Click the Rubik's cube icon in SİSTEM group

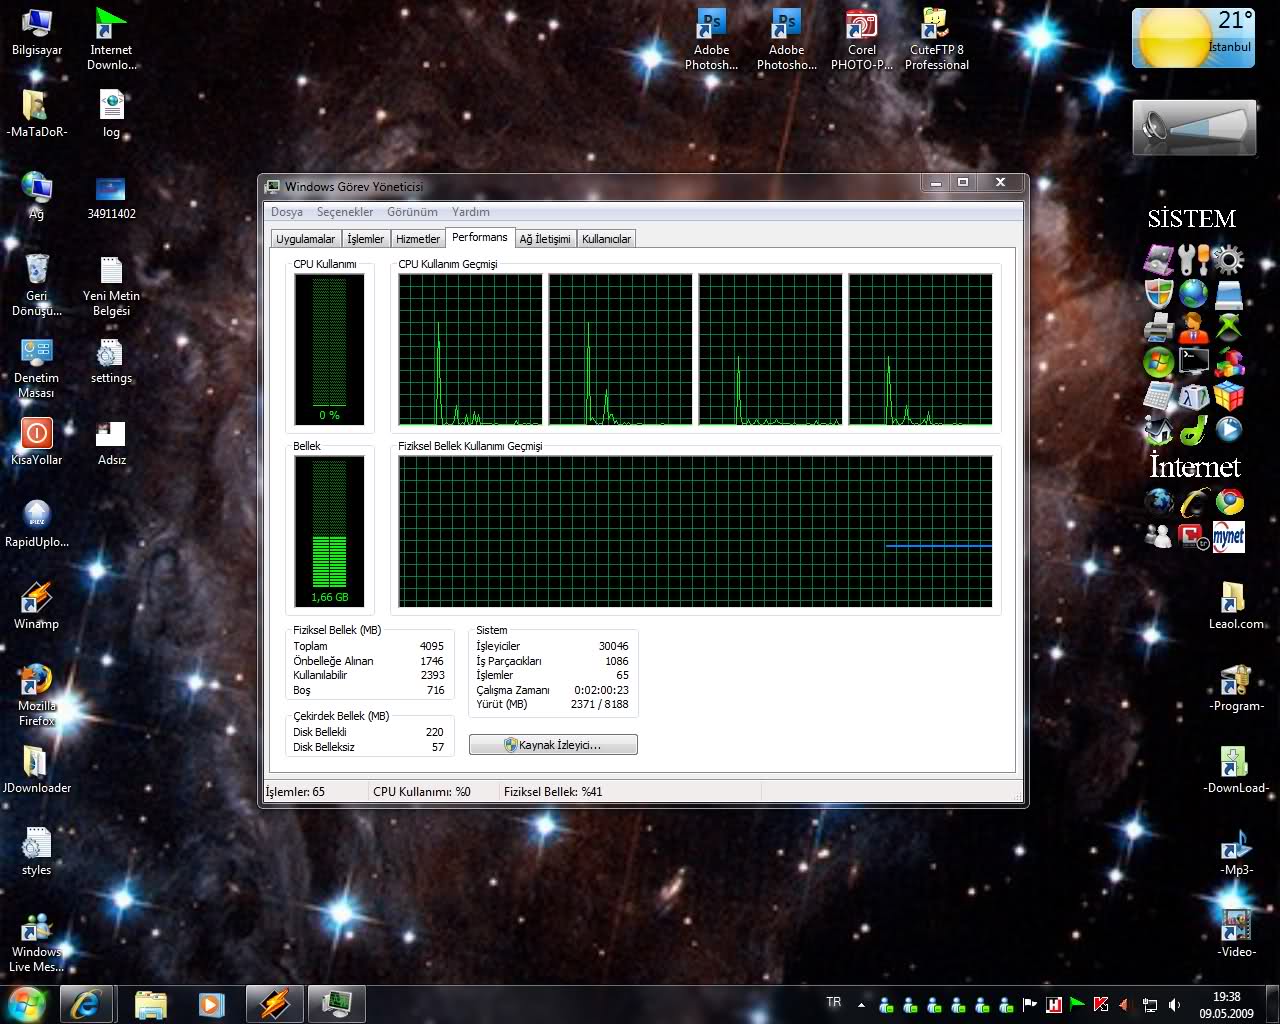pyautogui.click(x=1229, y=396)
